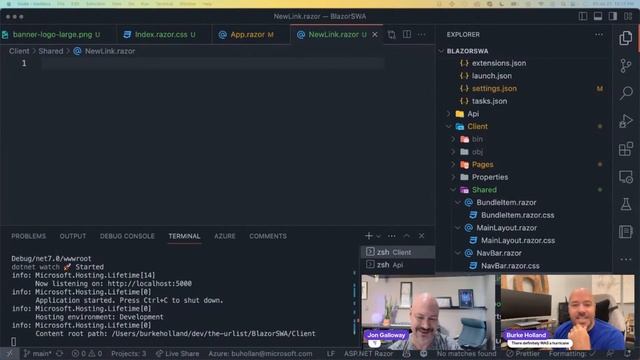The width and height of the screenshot is (640, 360).
Task: Click the open changes icon beside tabs
Action: click(x=391, y=35)
